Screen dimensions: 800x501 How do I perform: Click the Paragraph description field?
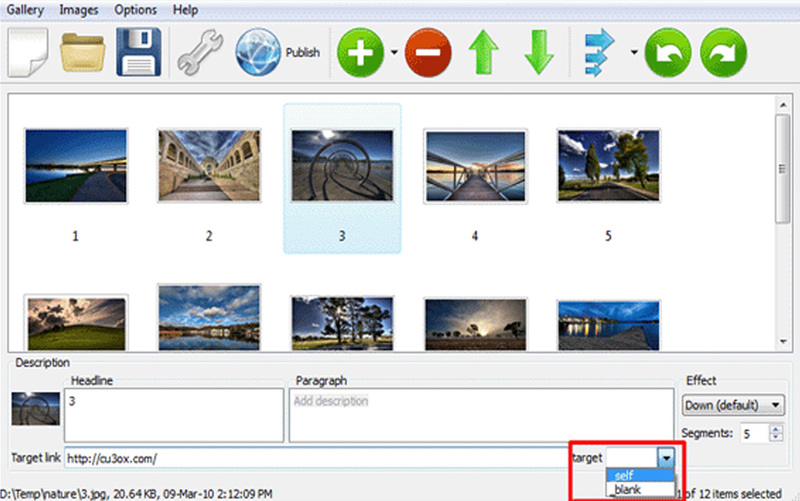481,415
